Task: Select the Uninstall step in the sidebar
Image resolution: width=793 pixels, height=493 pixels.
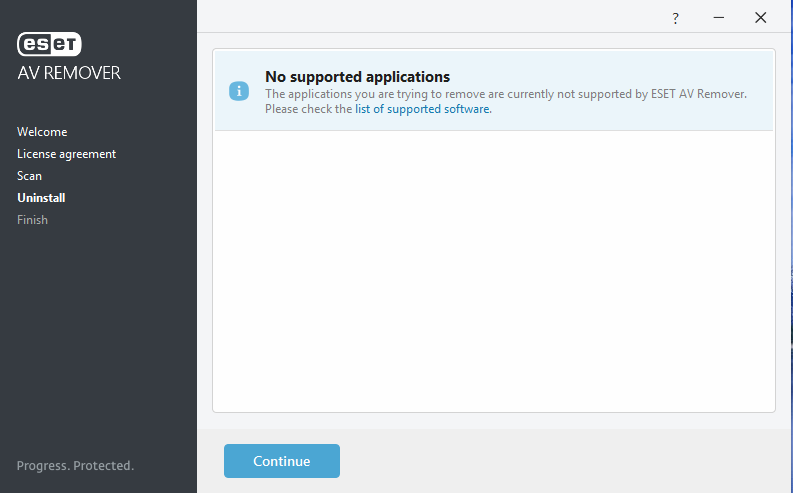Action: point(41,198)
